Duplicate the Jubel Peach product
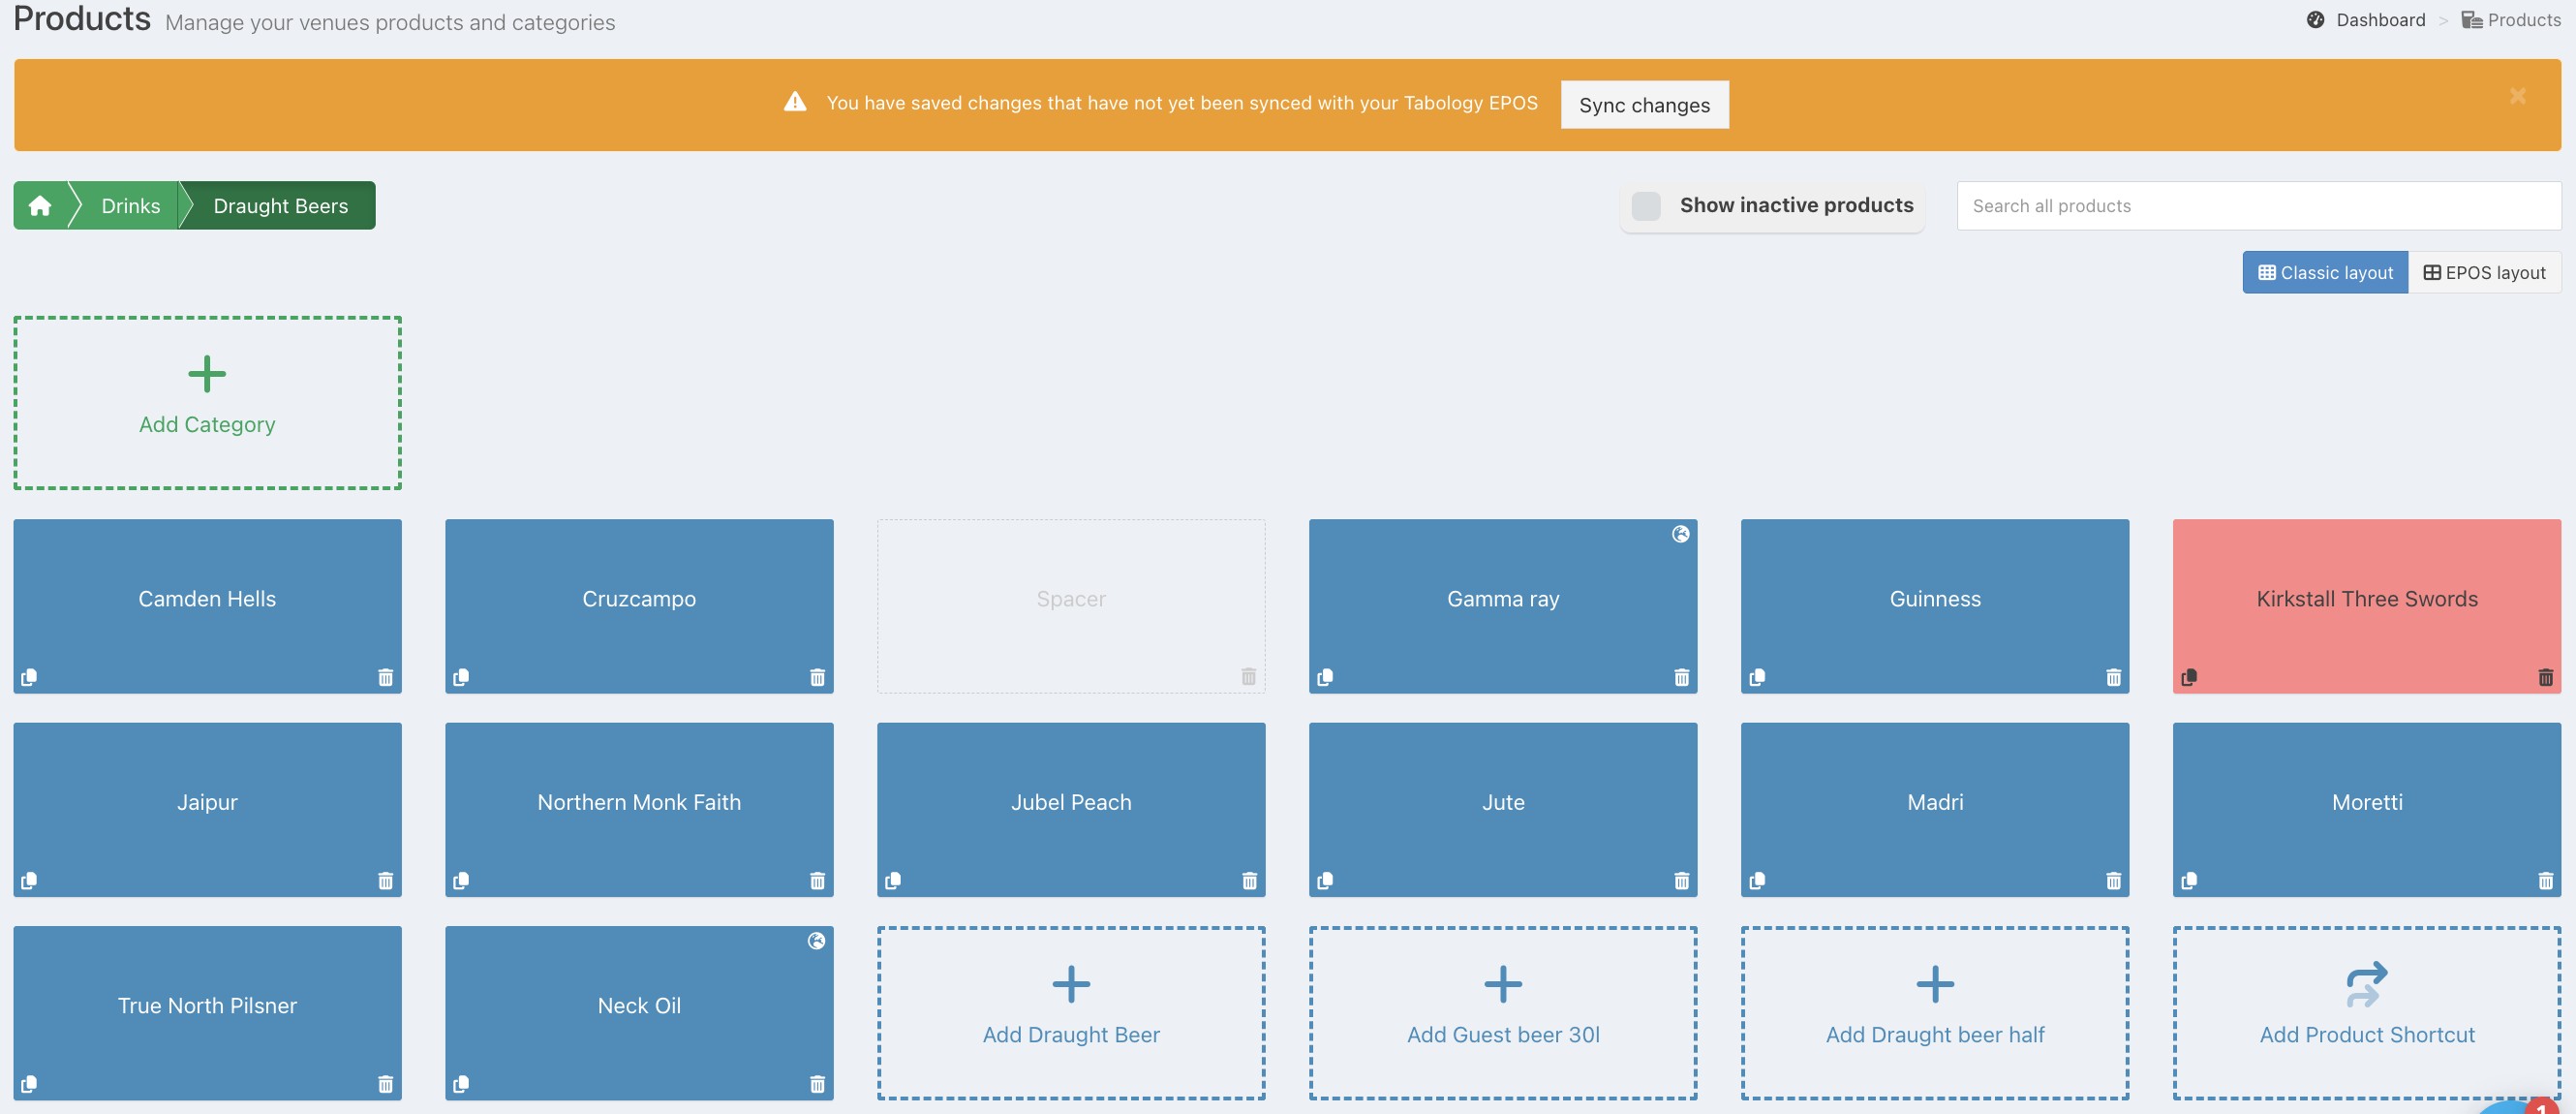 (893, 880)
